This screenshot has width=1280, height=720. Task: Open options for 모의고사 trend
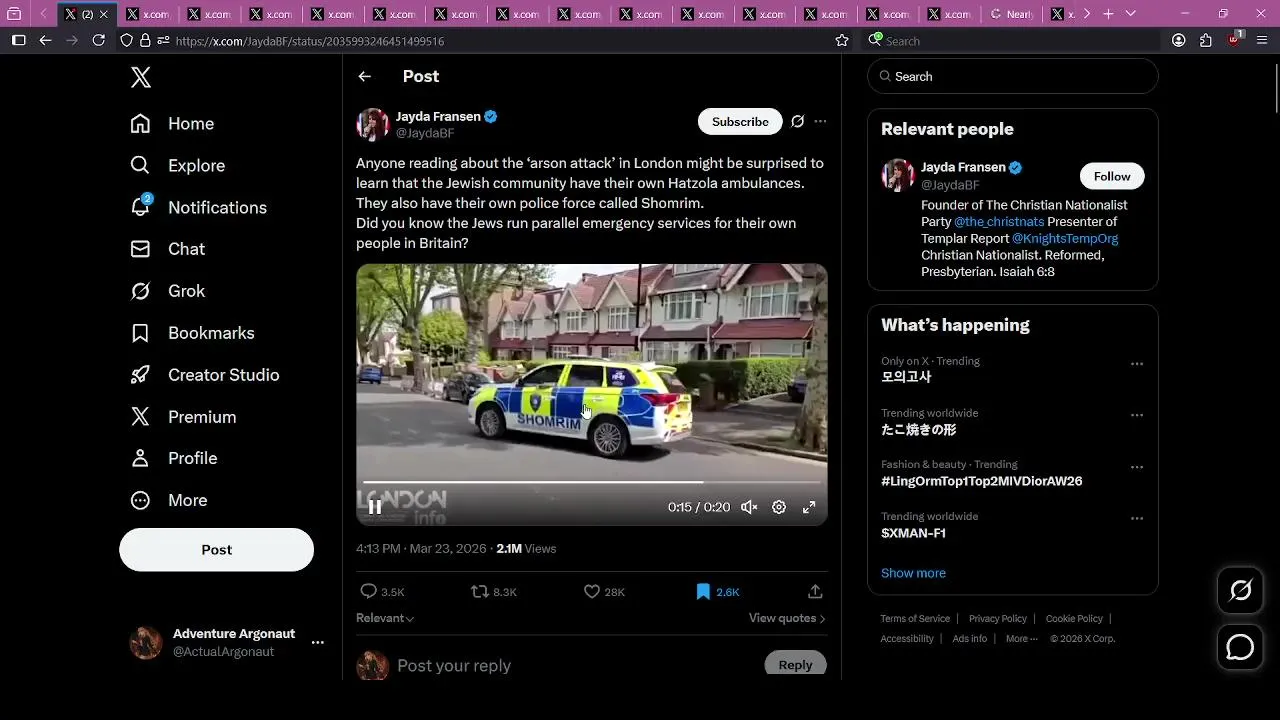(x=1137, y=364)
